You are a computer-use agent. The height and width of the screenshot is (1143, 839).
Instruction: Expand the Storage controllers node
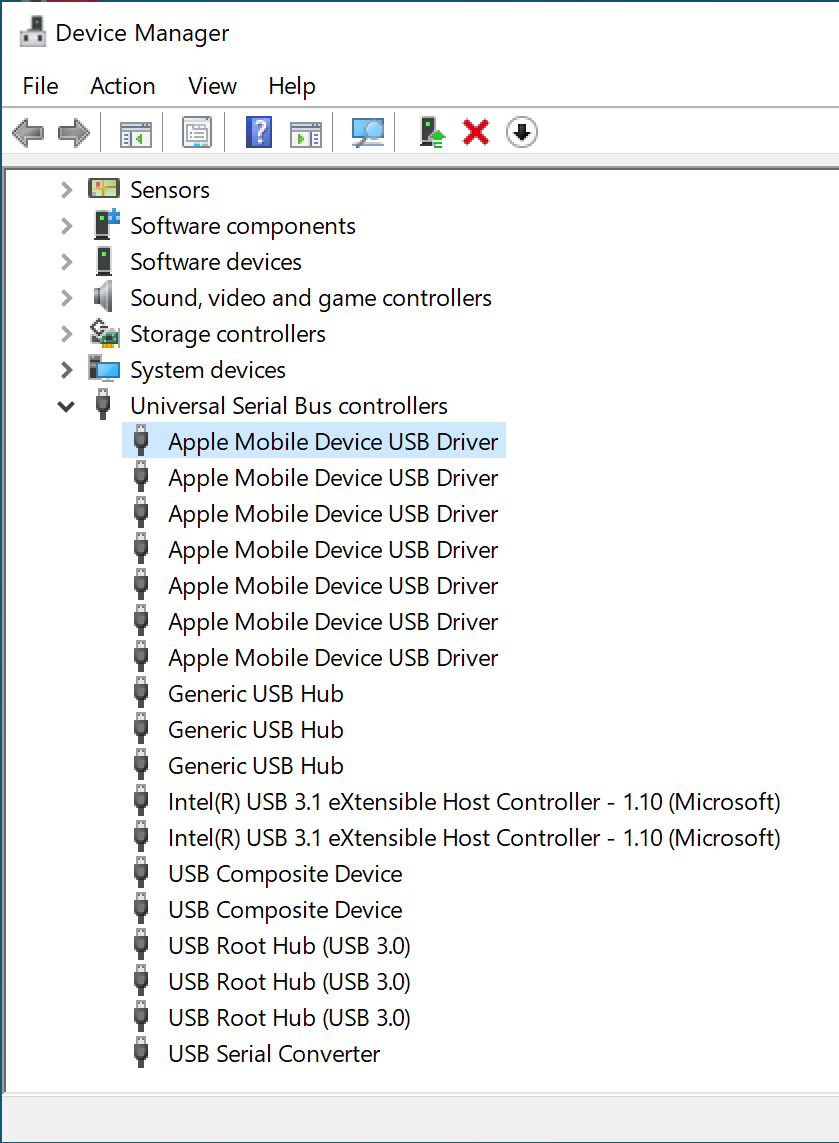pyautogui.click(x=66, y=334)
